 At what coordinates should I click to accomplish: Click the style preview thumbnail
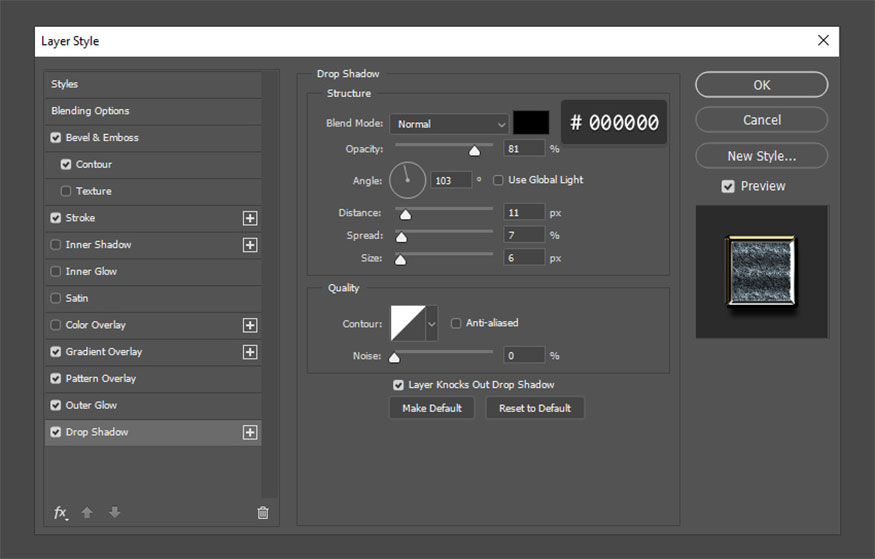click(x=762, y=272)
